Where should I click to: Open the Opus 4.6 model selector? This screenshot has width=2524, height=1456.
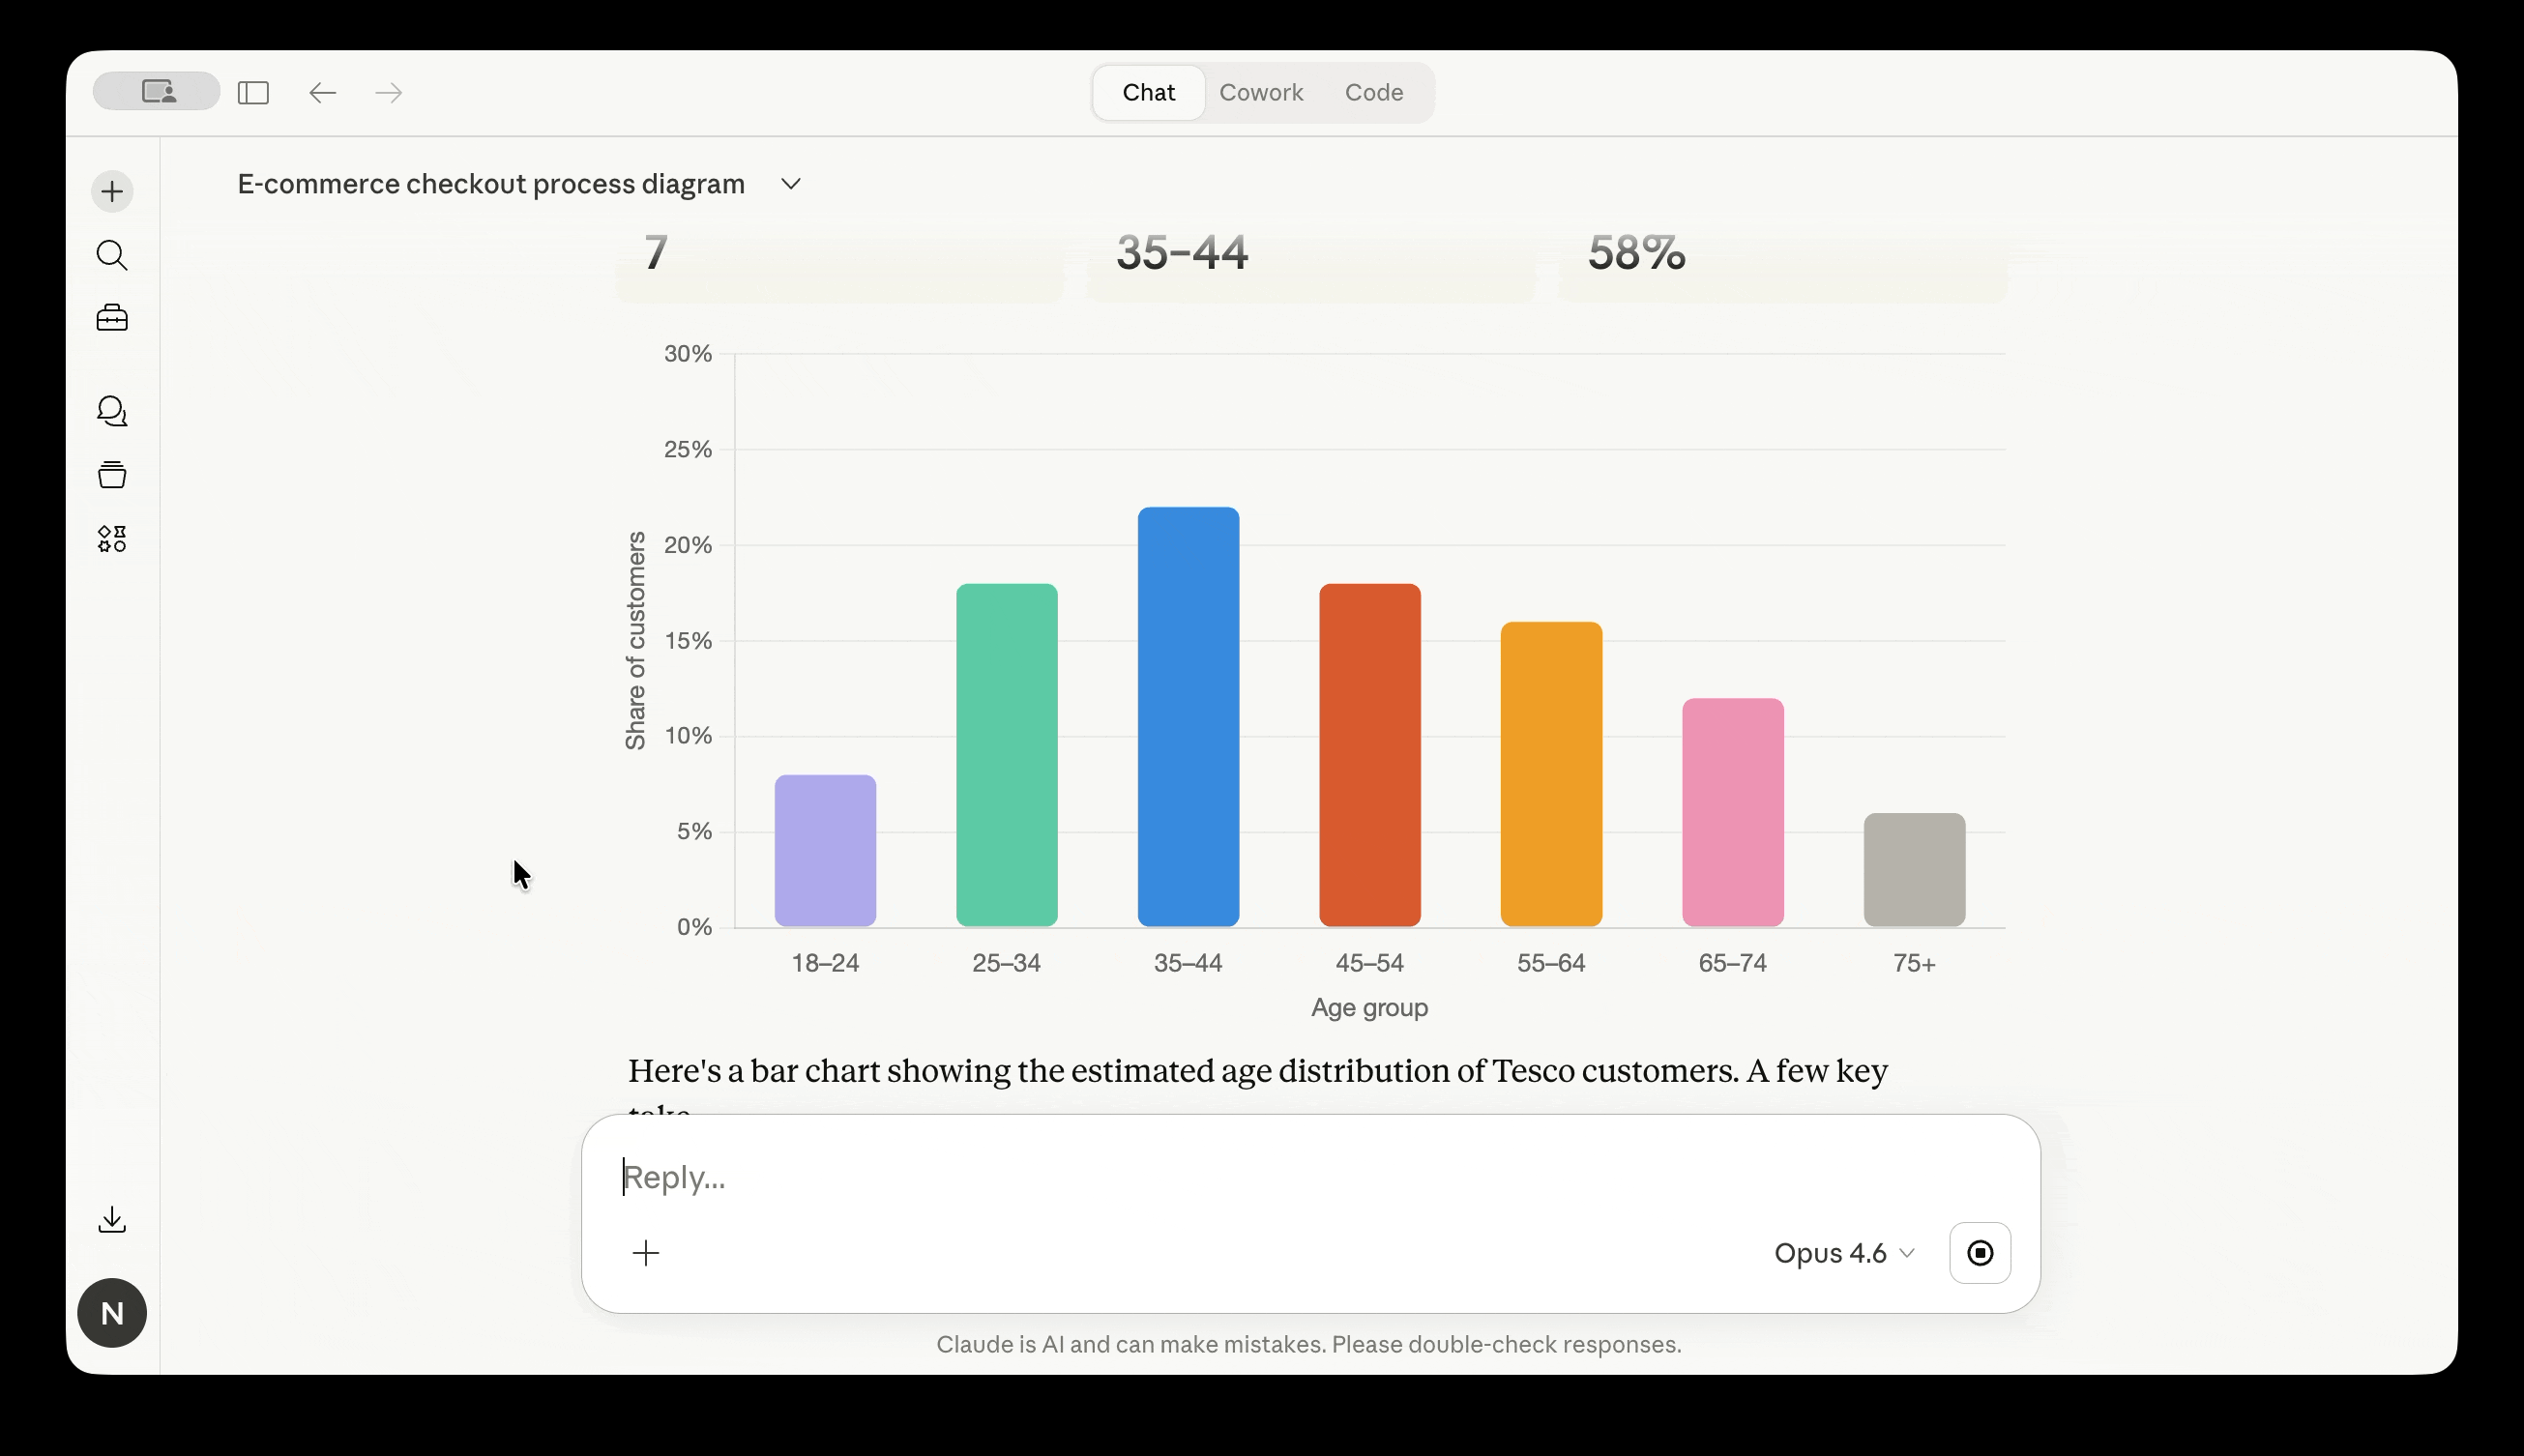(1843, 1253)
